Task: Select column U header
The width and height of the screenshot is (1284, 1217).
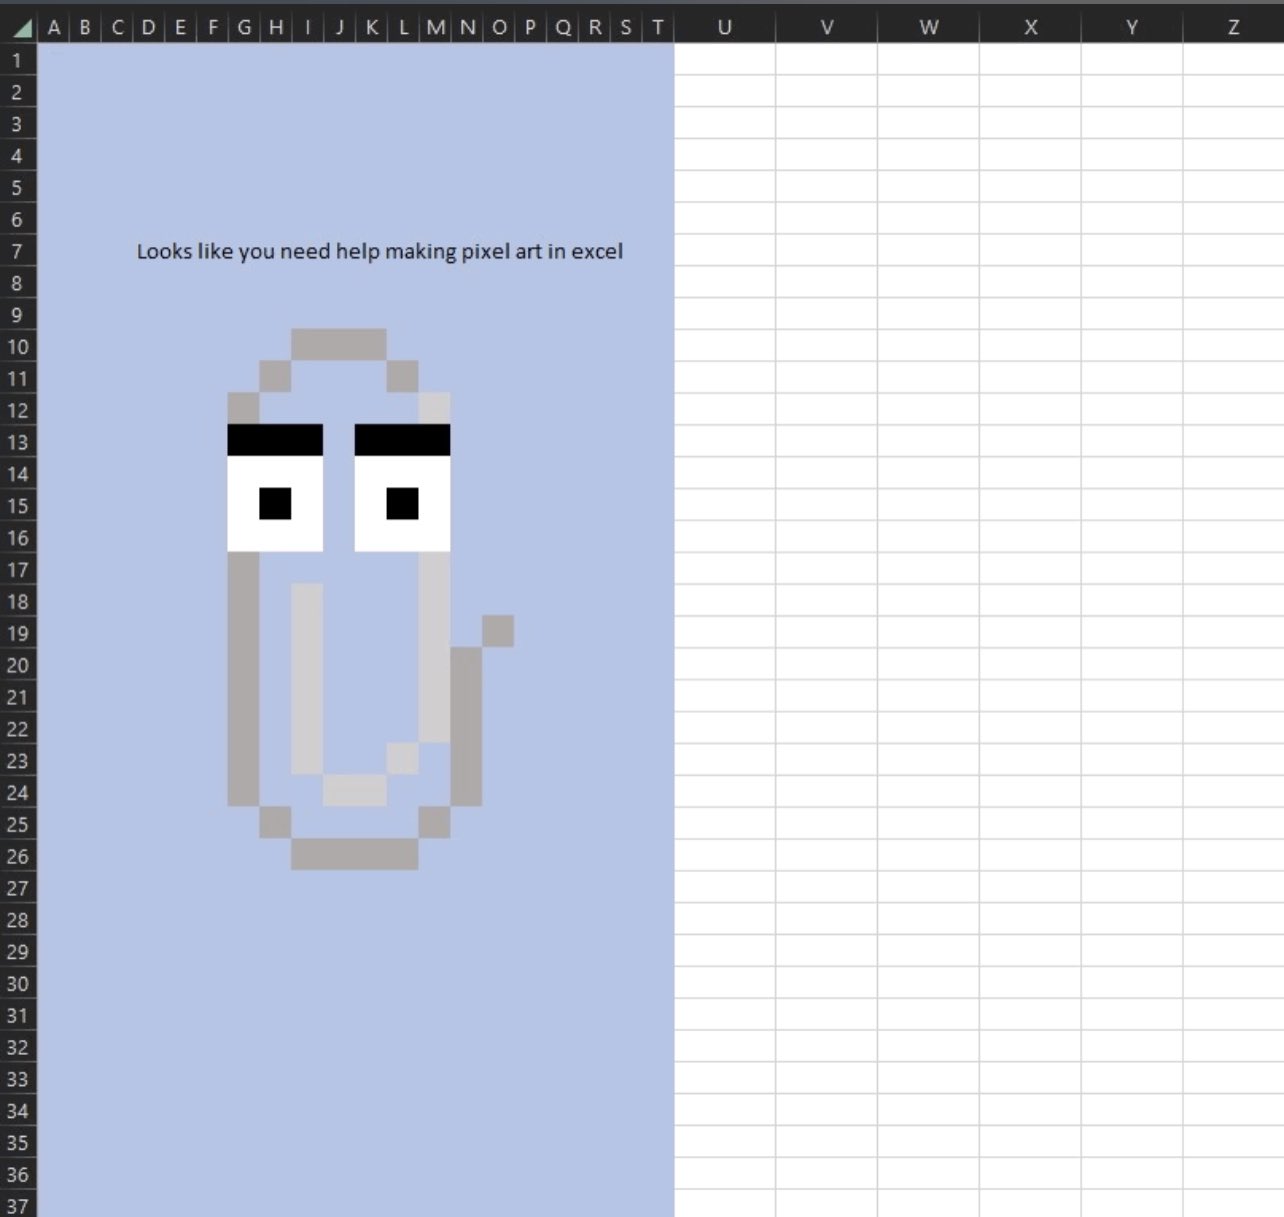Action: click(x=725, y=27)
